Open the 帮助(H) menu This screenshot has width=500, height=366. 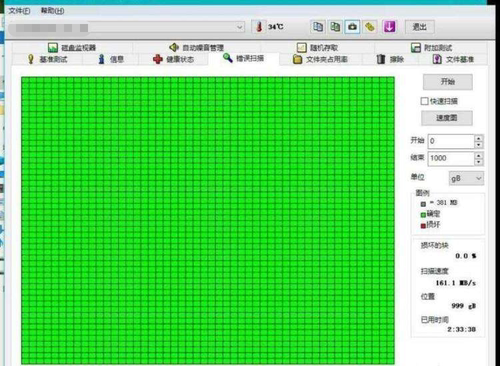(x=52, y=11)
